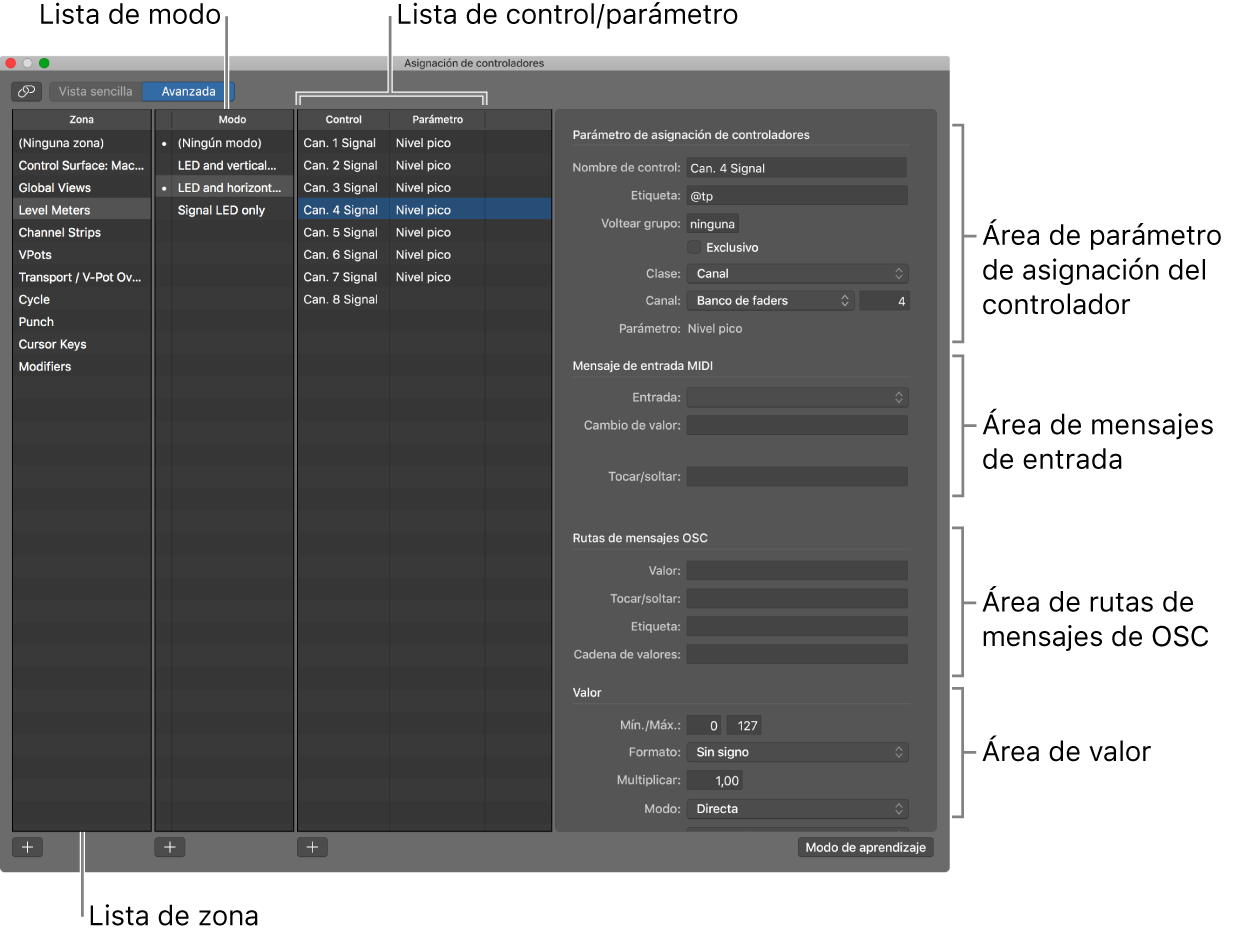
Task: Click the link icon button in toolbar
Action: coord(27,91)
